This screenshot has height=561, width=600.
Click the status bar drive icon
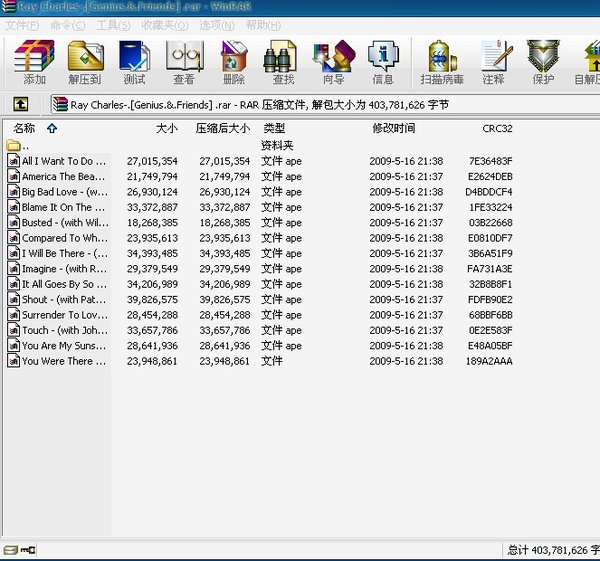tap(10, 550)
